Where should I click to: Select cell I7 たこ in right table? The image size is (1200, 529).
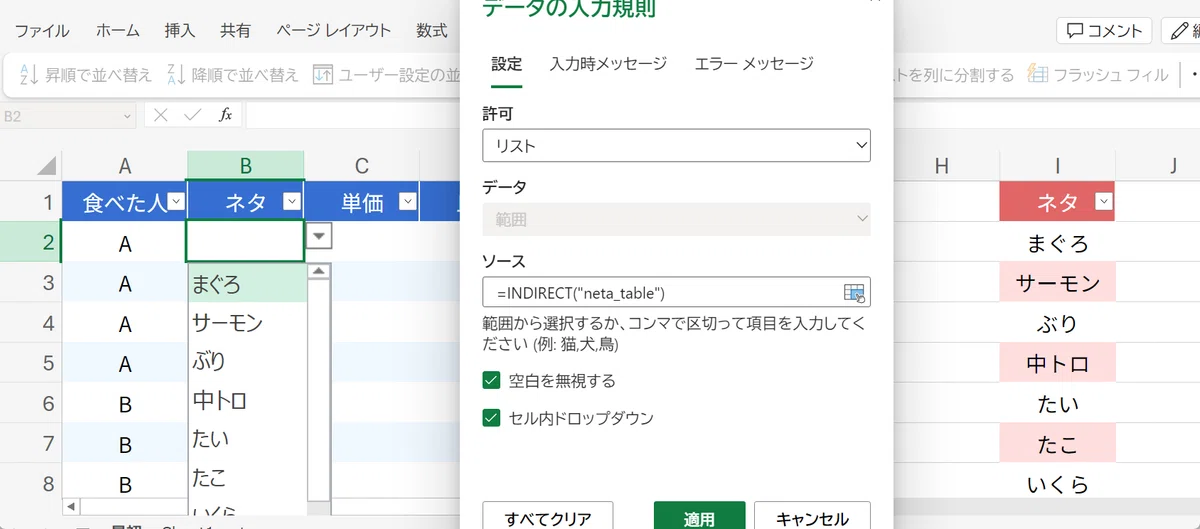pos(1057,445)
